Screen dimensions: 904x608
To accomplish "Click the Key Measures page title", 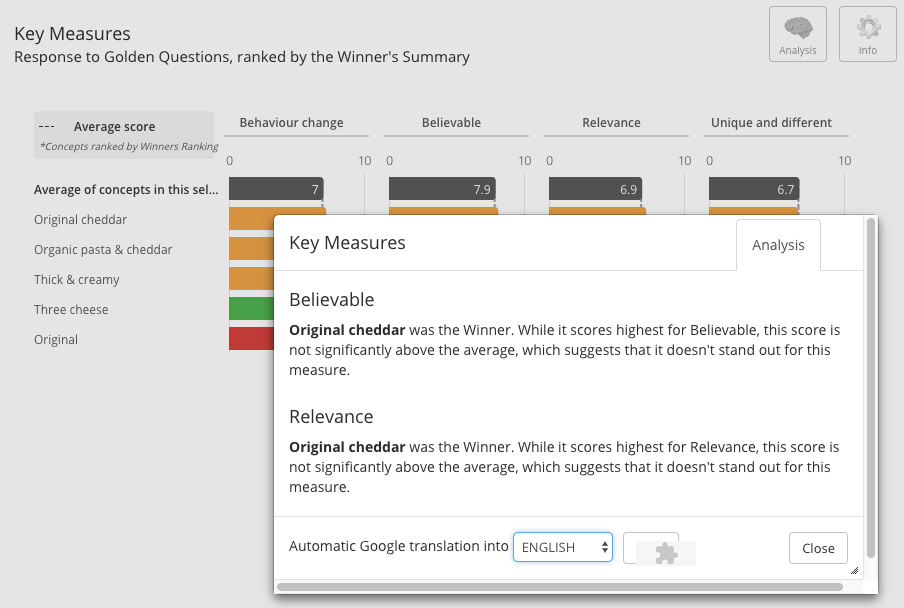I will (x=72, y=33).
